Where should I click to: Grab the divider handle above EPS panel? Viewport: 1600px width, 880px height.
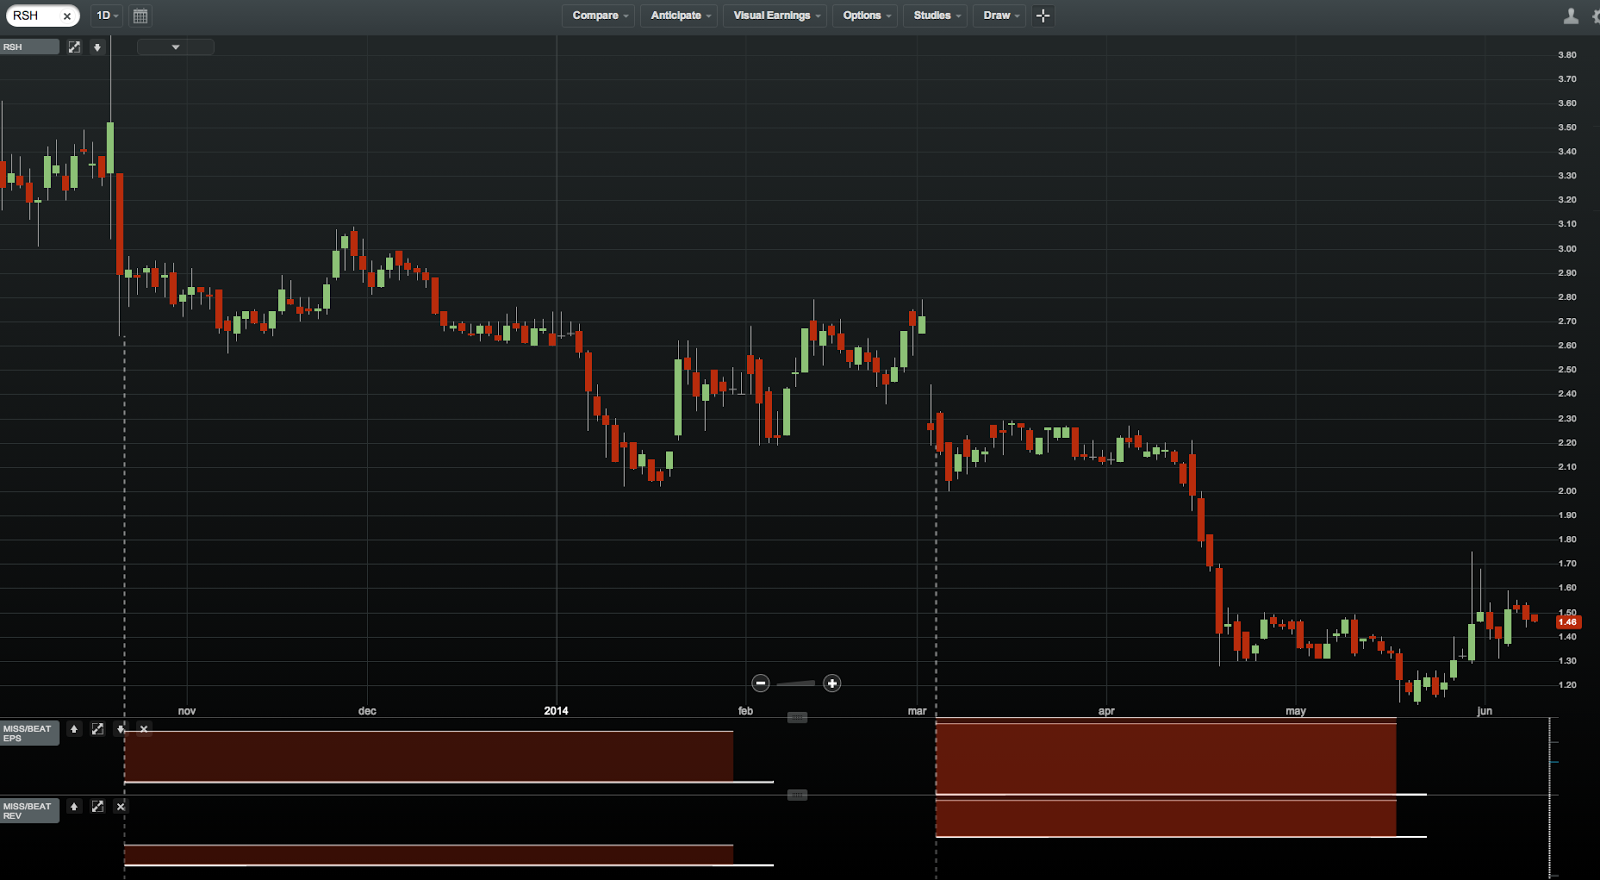[x=797, y=717]
